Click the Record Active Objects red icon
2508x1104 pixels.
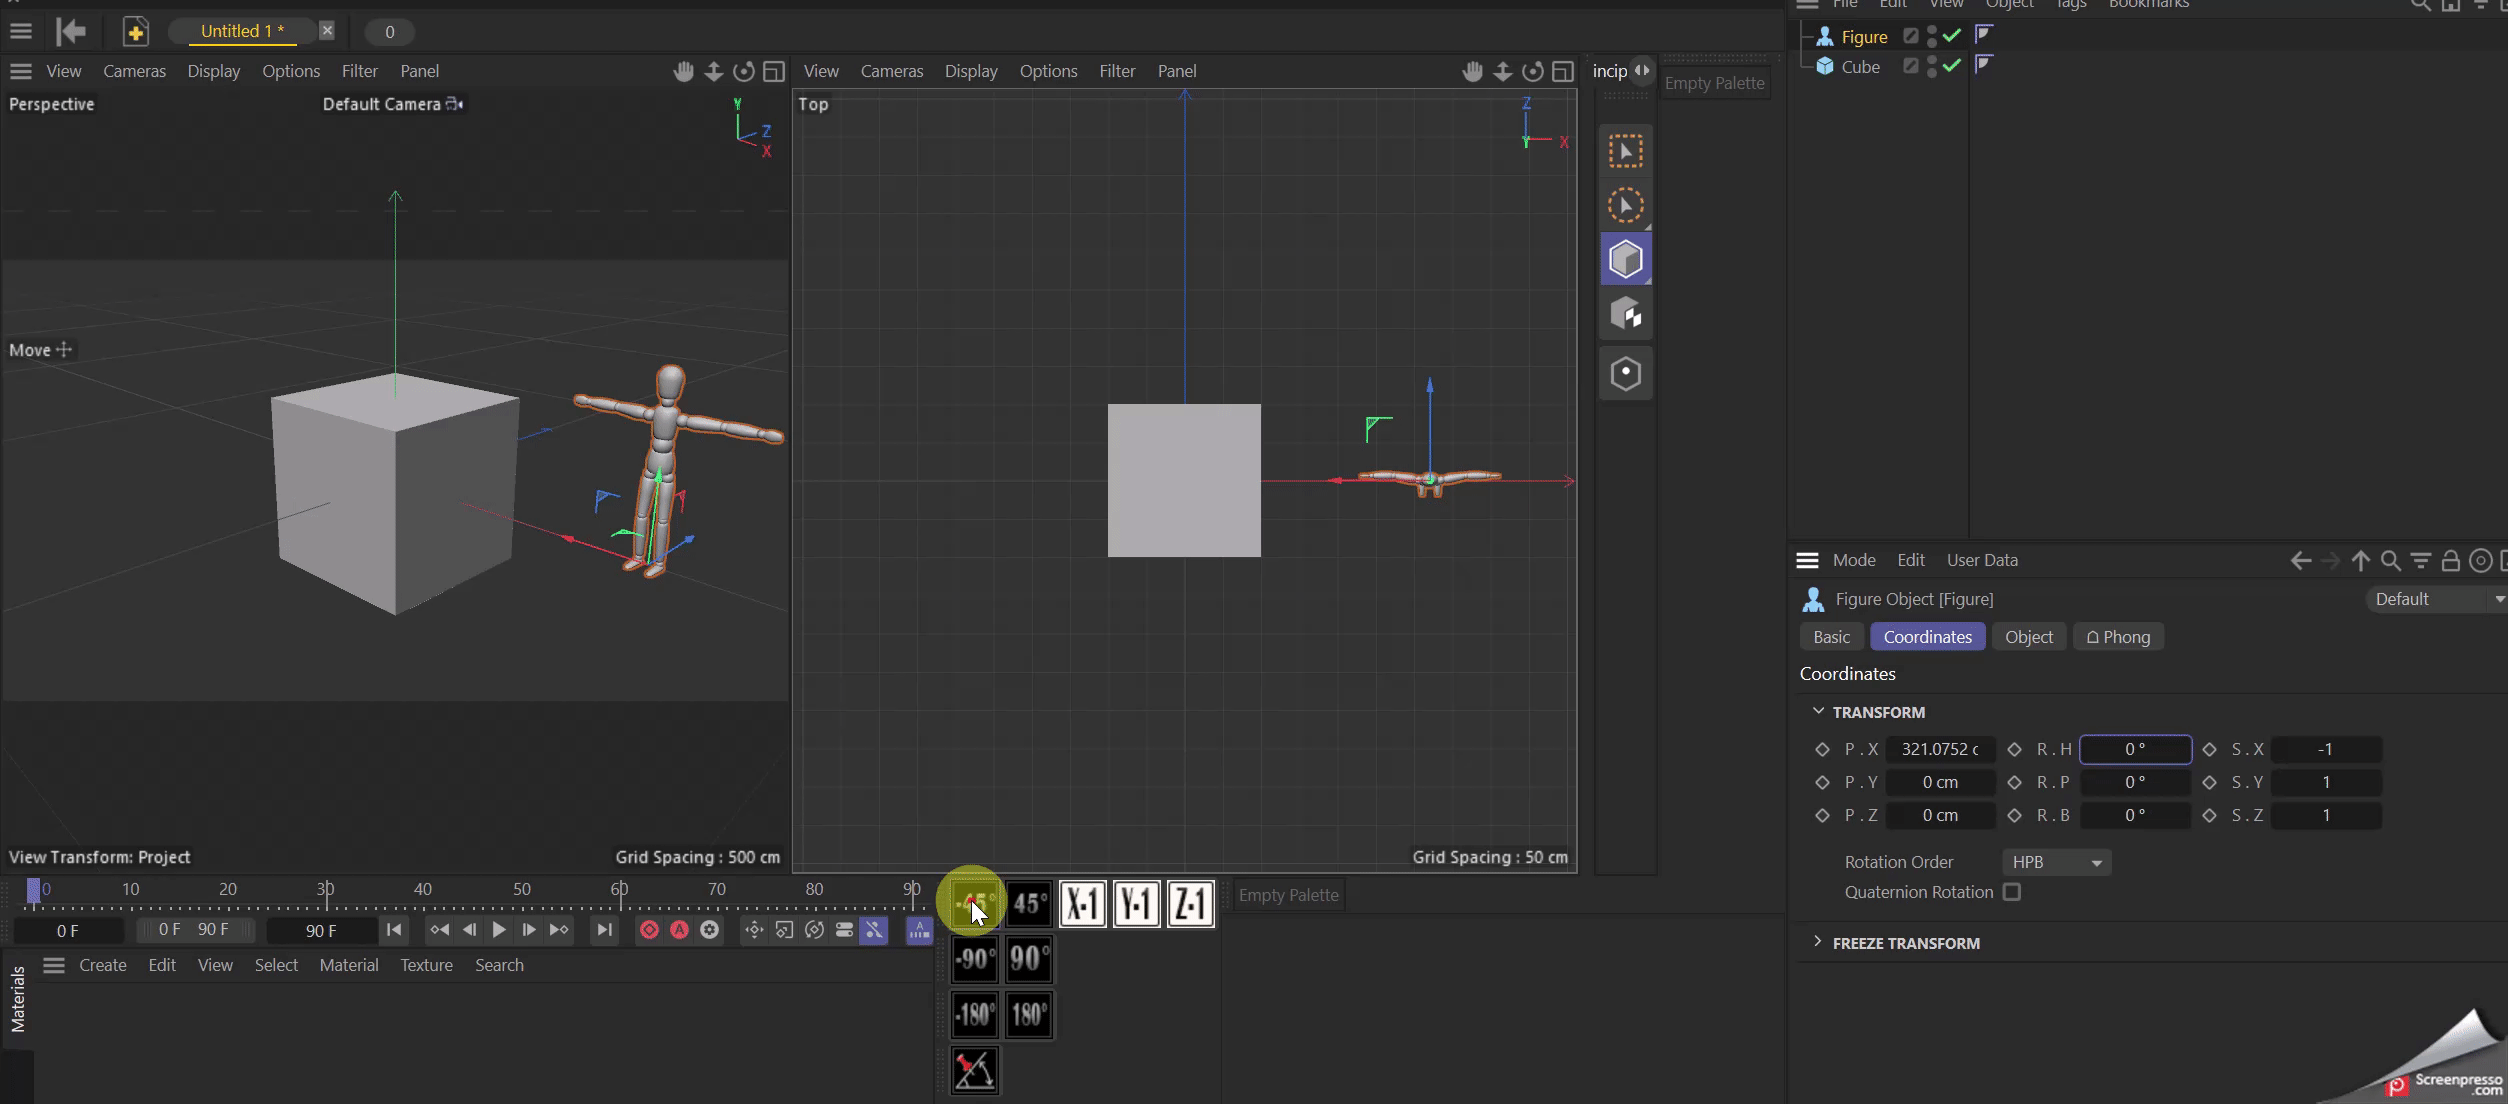649,930
